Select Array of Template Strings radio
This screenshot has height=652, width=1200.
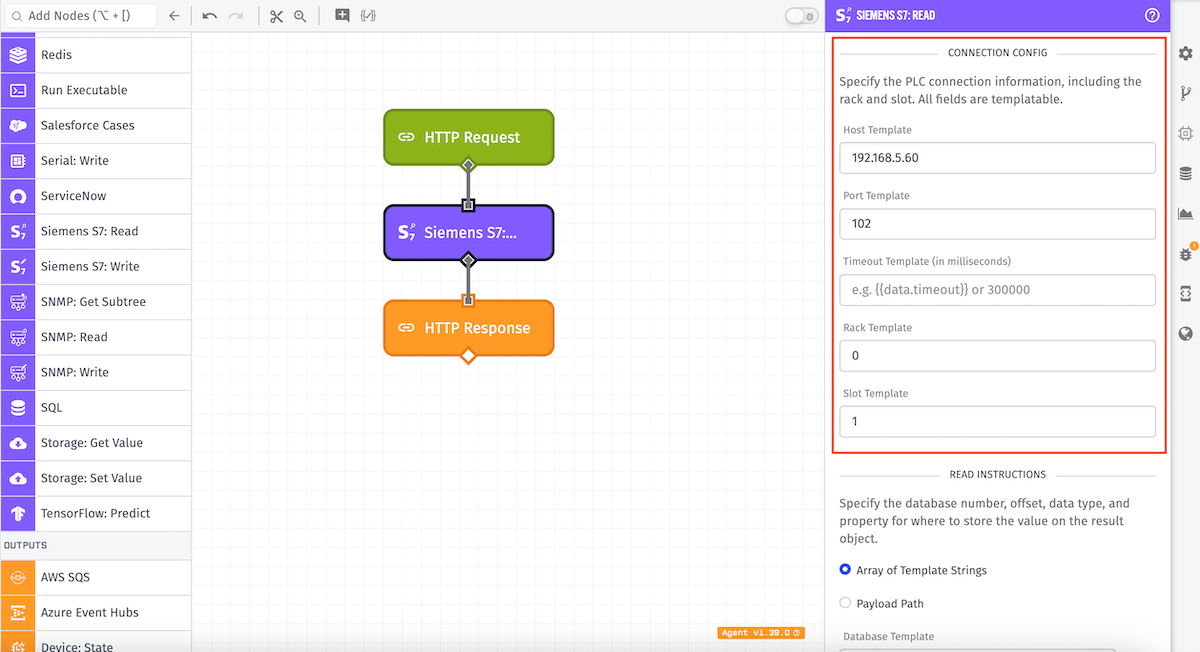click(x=845, y=570)
